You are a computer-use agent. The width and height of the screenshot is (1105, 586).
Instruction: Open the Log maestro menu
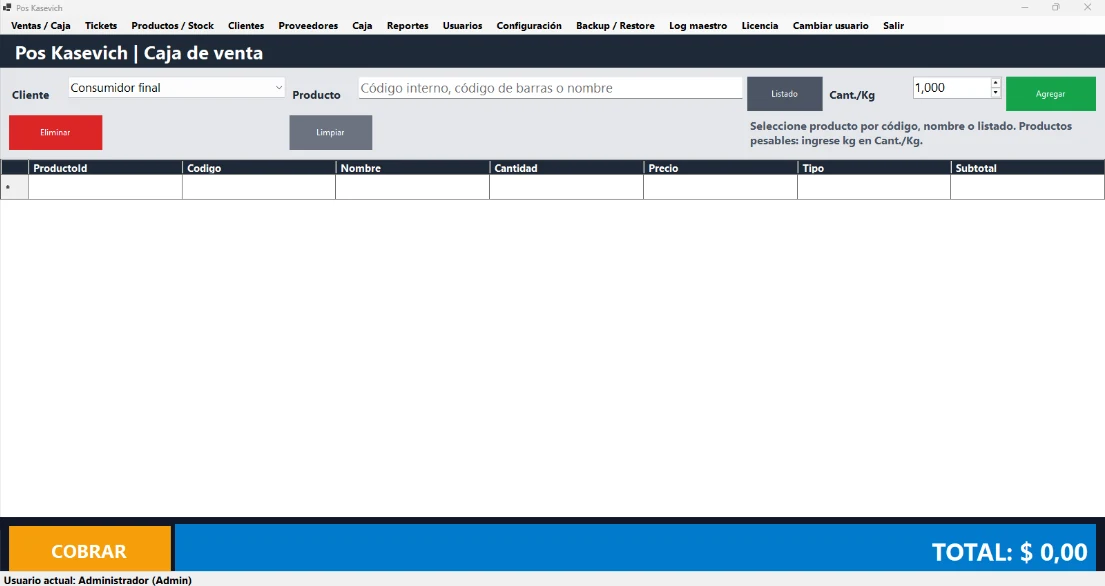[x=698, y=25]
